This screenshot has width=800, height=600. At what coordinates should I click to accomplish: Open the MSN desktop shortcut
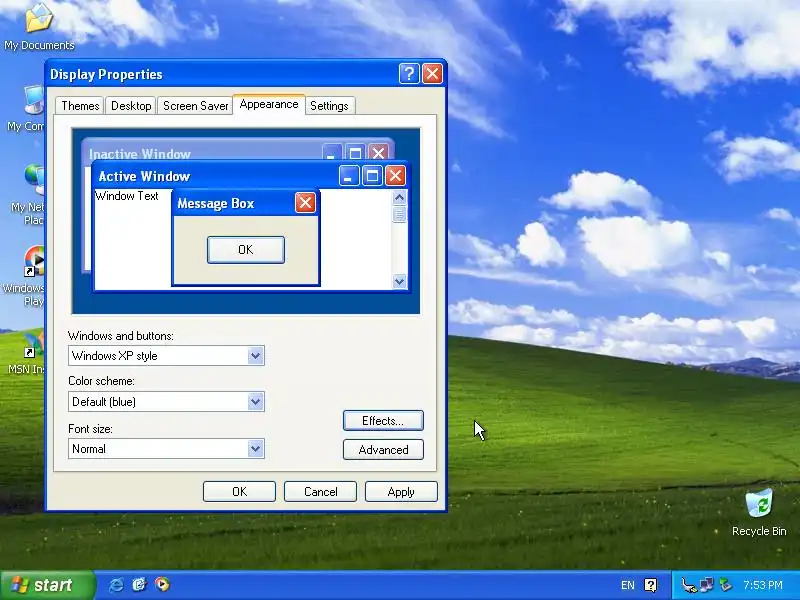[x=27, y=353]
